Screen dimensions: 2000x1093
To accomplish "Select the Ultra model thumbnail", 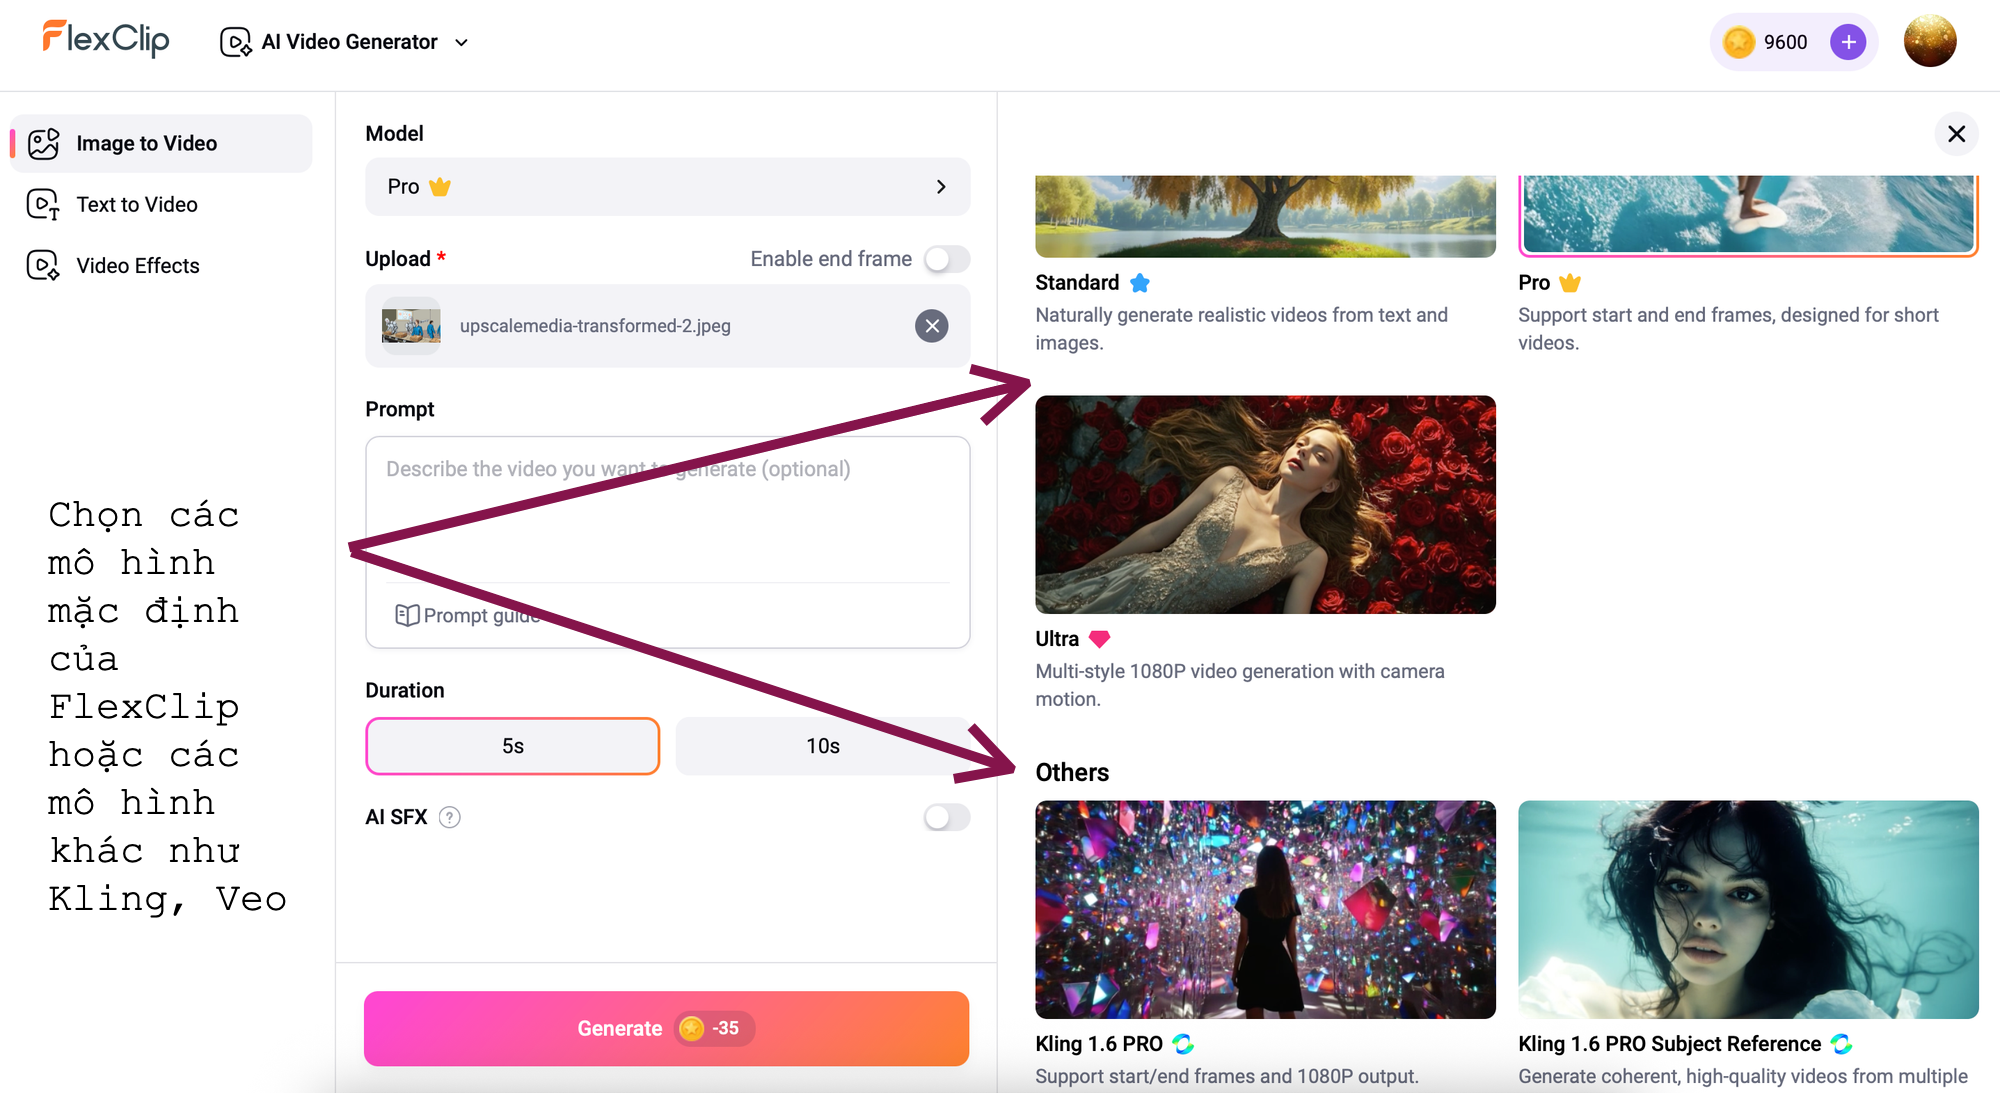I will [1265, 504].
